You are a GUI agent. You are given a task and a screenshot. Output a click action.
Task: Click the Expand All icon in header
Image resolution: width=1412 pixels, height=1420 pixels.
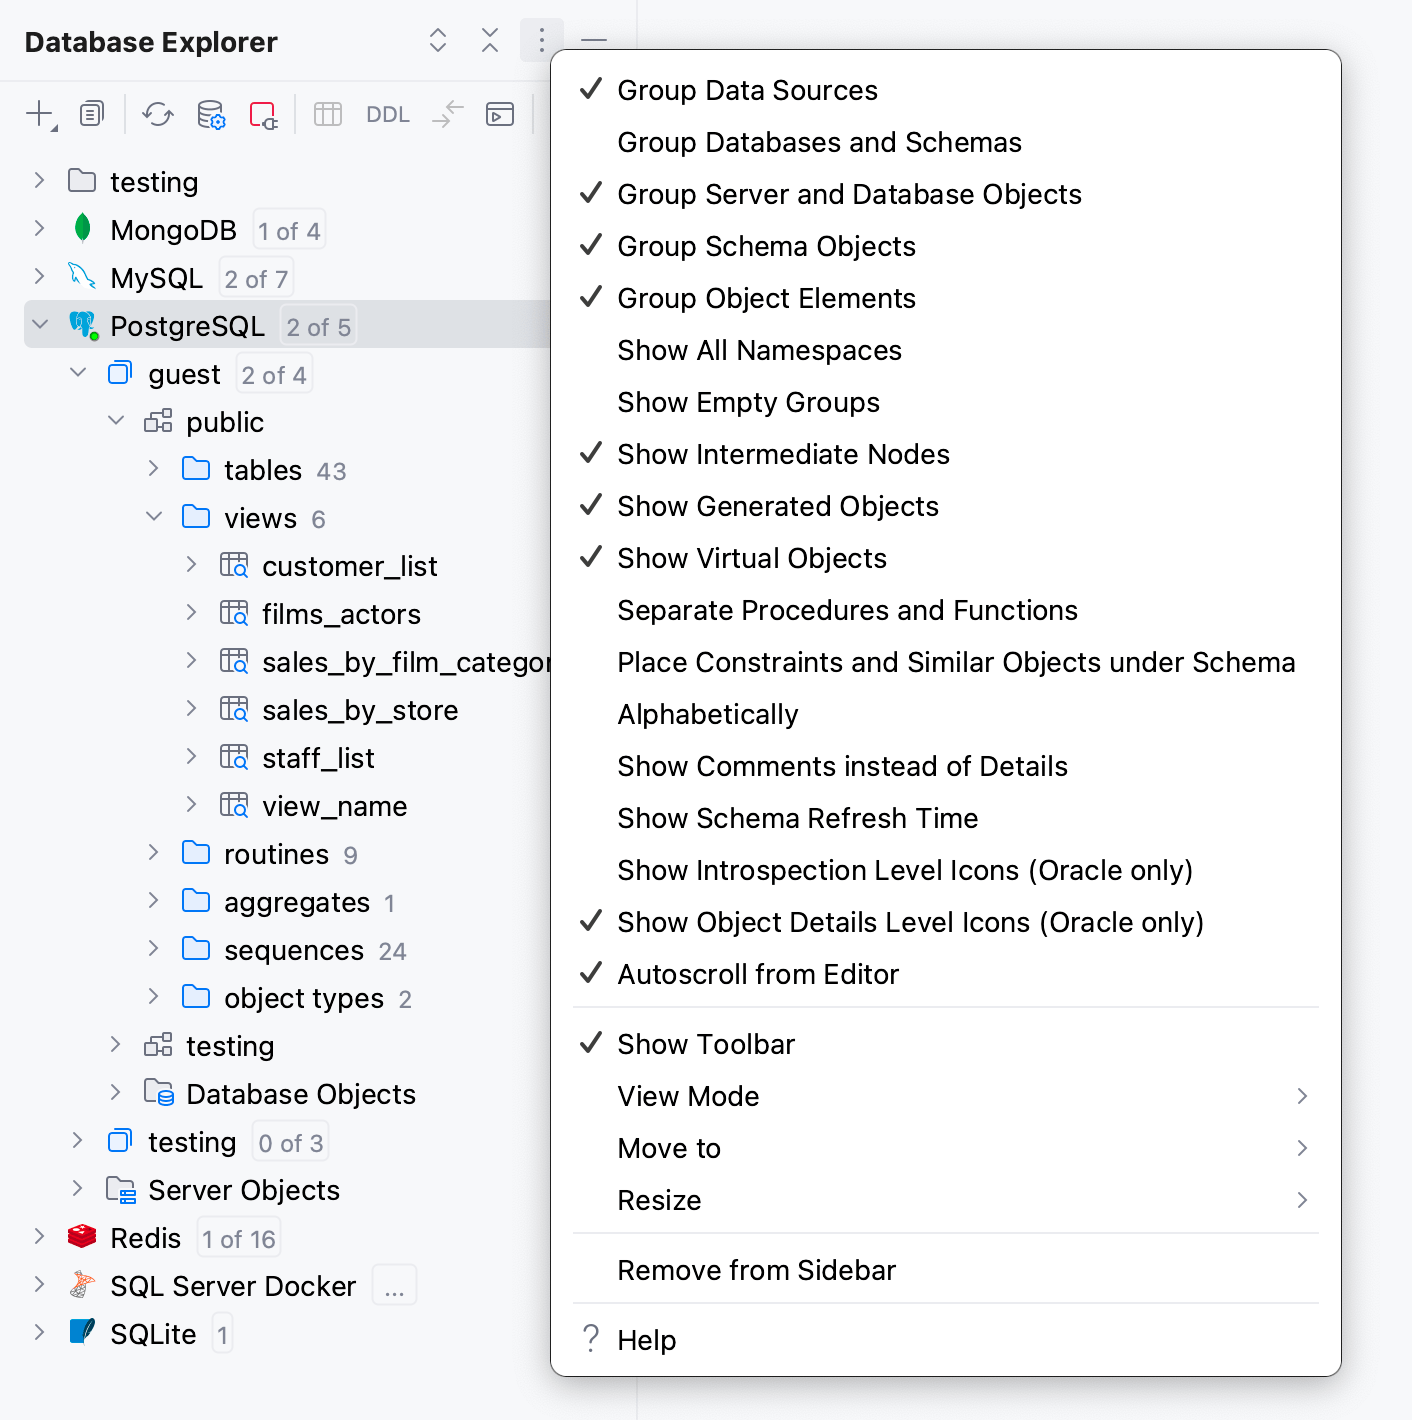tap(438, 40)
